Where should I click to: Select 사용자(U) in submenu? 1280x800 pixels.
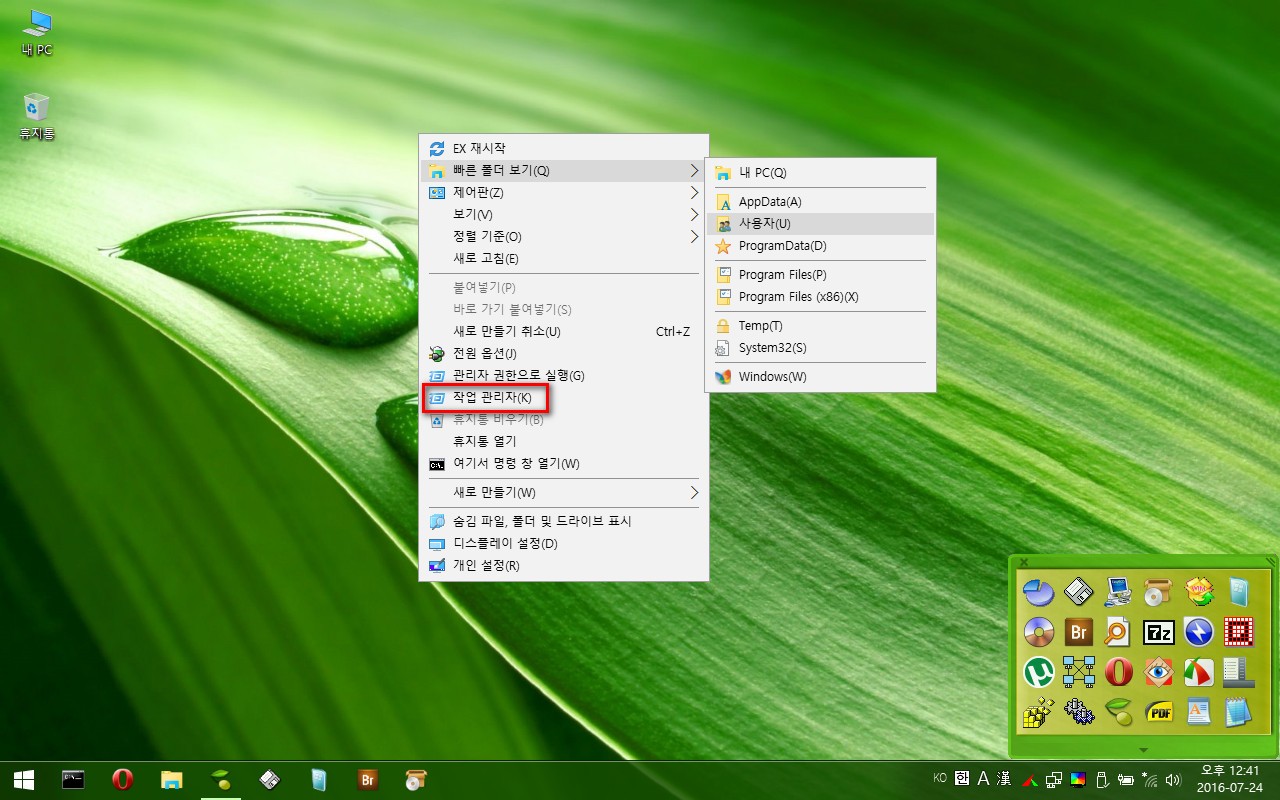point(820,223)
